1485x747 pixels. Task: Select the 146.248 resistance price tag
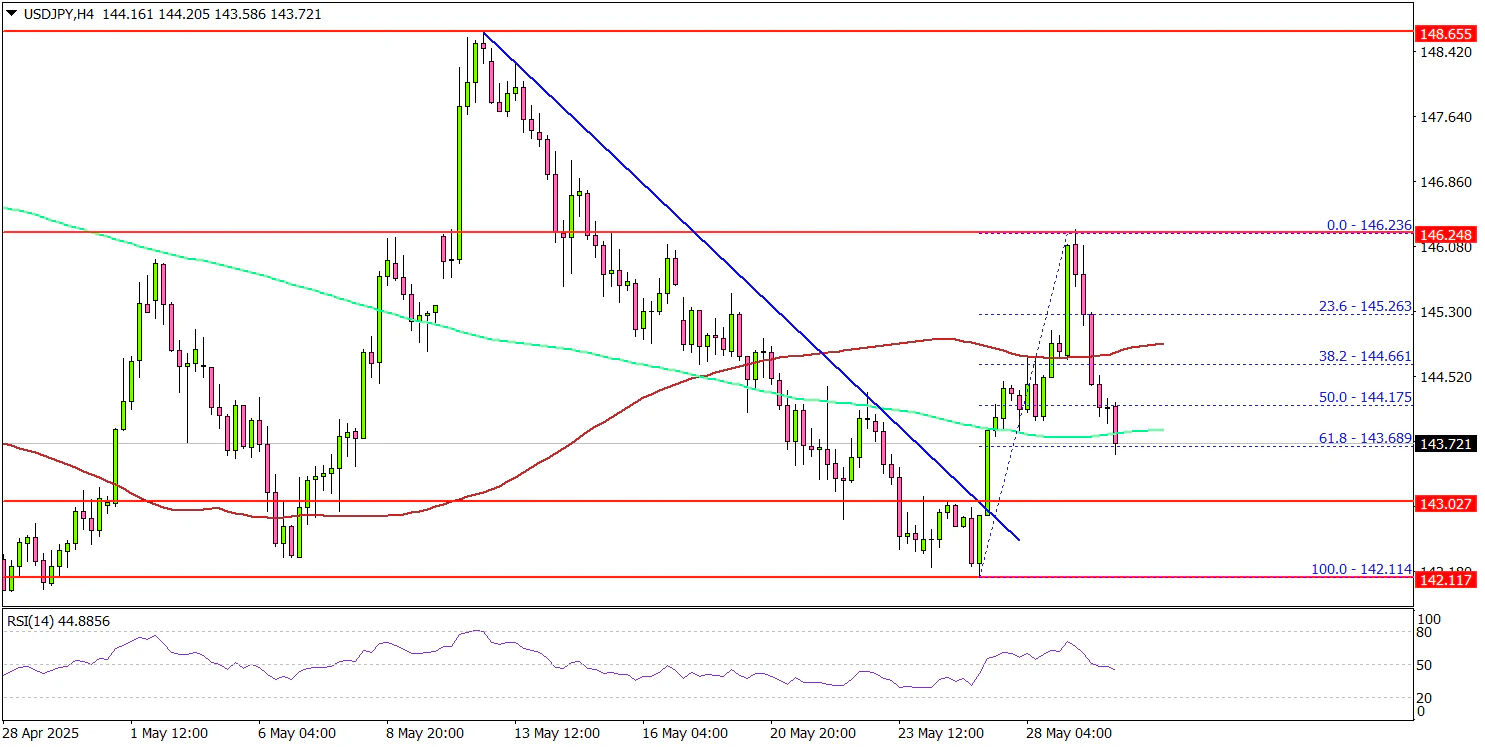click(1445, 234)
